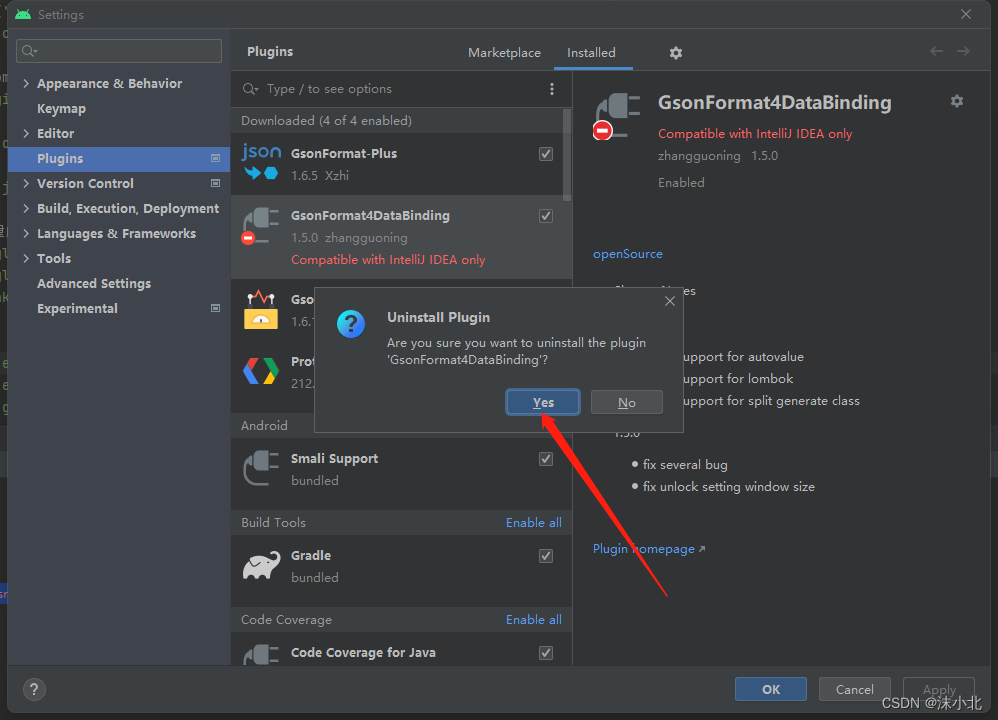998x720 pixels.
Task: Click the OK button
Action: [x=771, y=689]
